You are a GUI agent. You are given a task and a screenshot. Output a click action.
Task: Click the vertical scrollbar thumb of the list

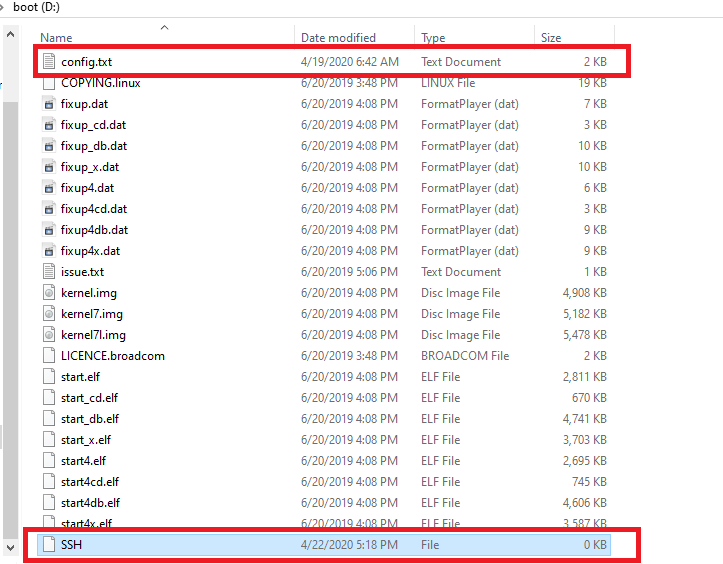tap(11, 319)
